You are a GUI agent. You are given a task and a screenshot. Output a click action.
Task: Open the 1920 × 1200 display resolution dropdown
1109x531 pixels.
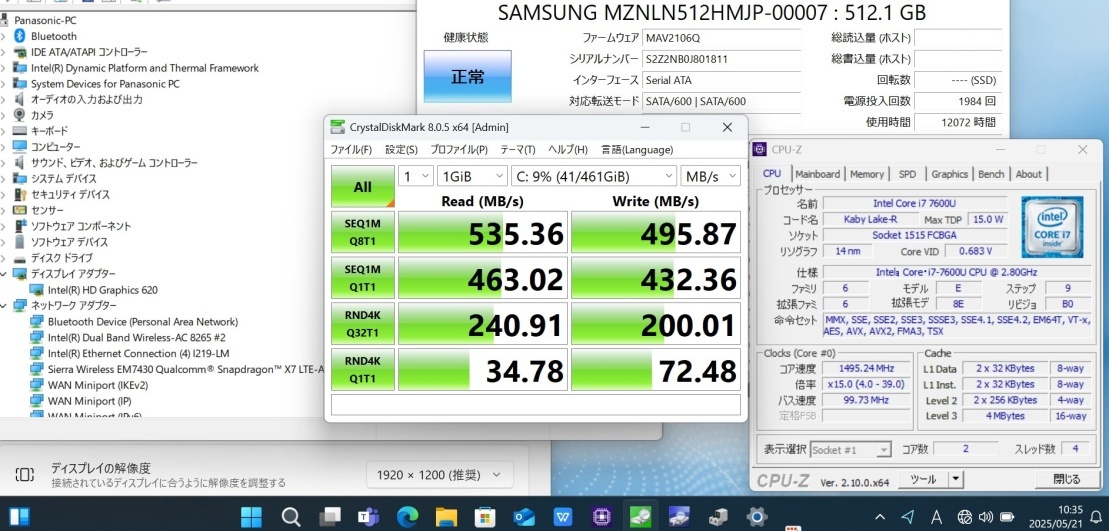(439, 475)
